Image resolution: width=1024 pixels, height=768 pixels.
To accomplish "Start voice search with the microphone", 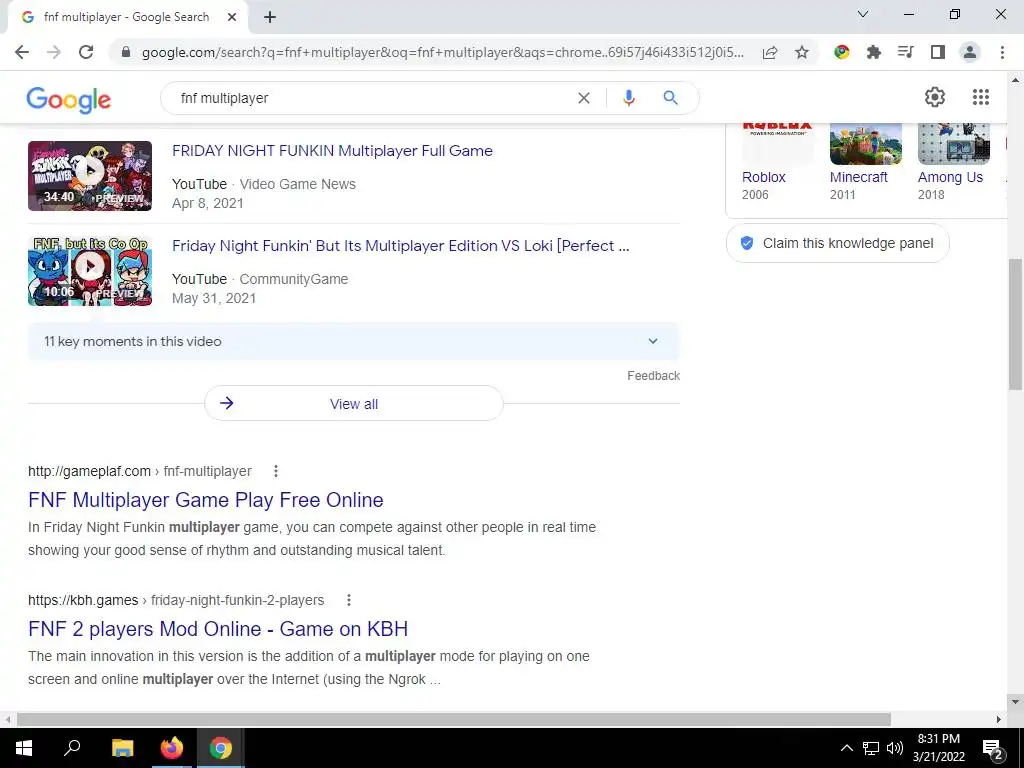I will 628,98.
